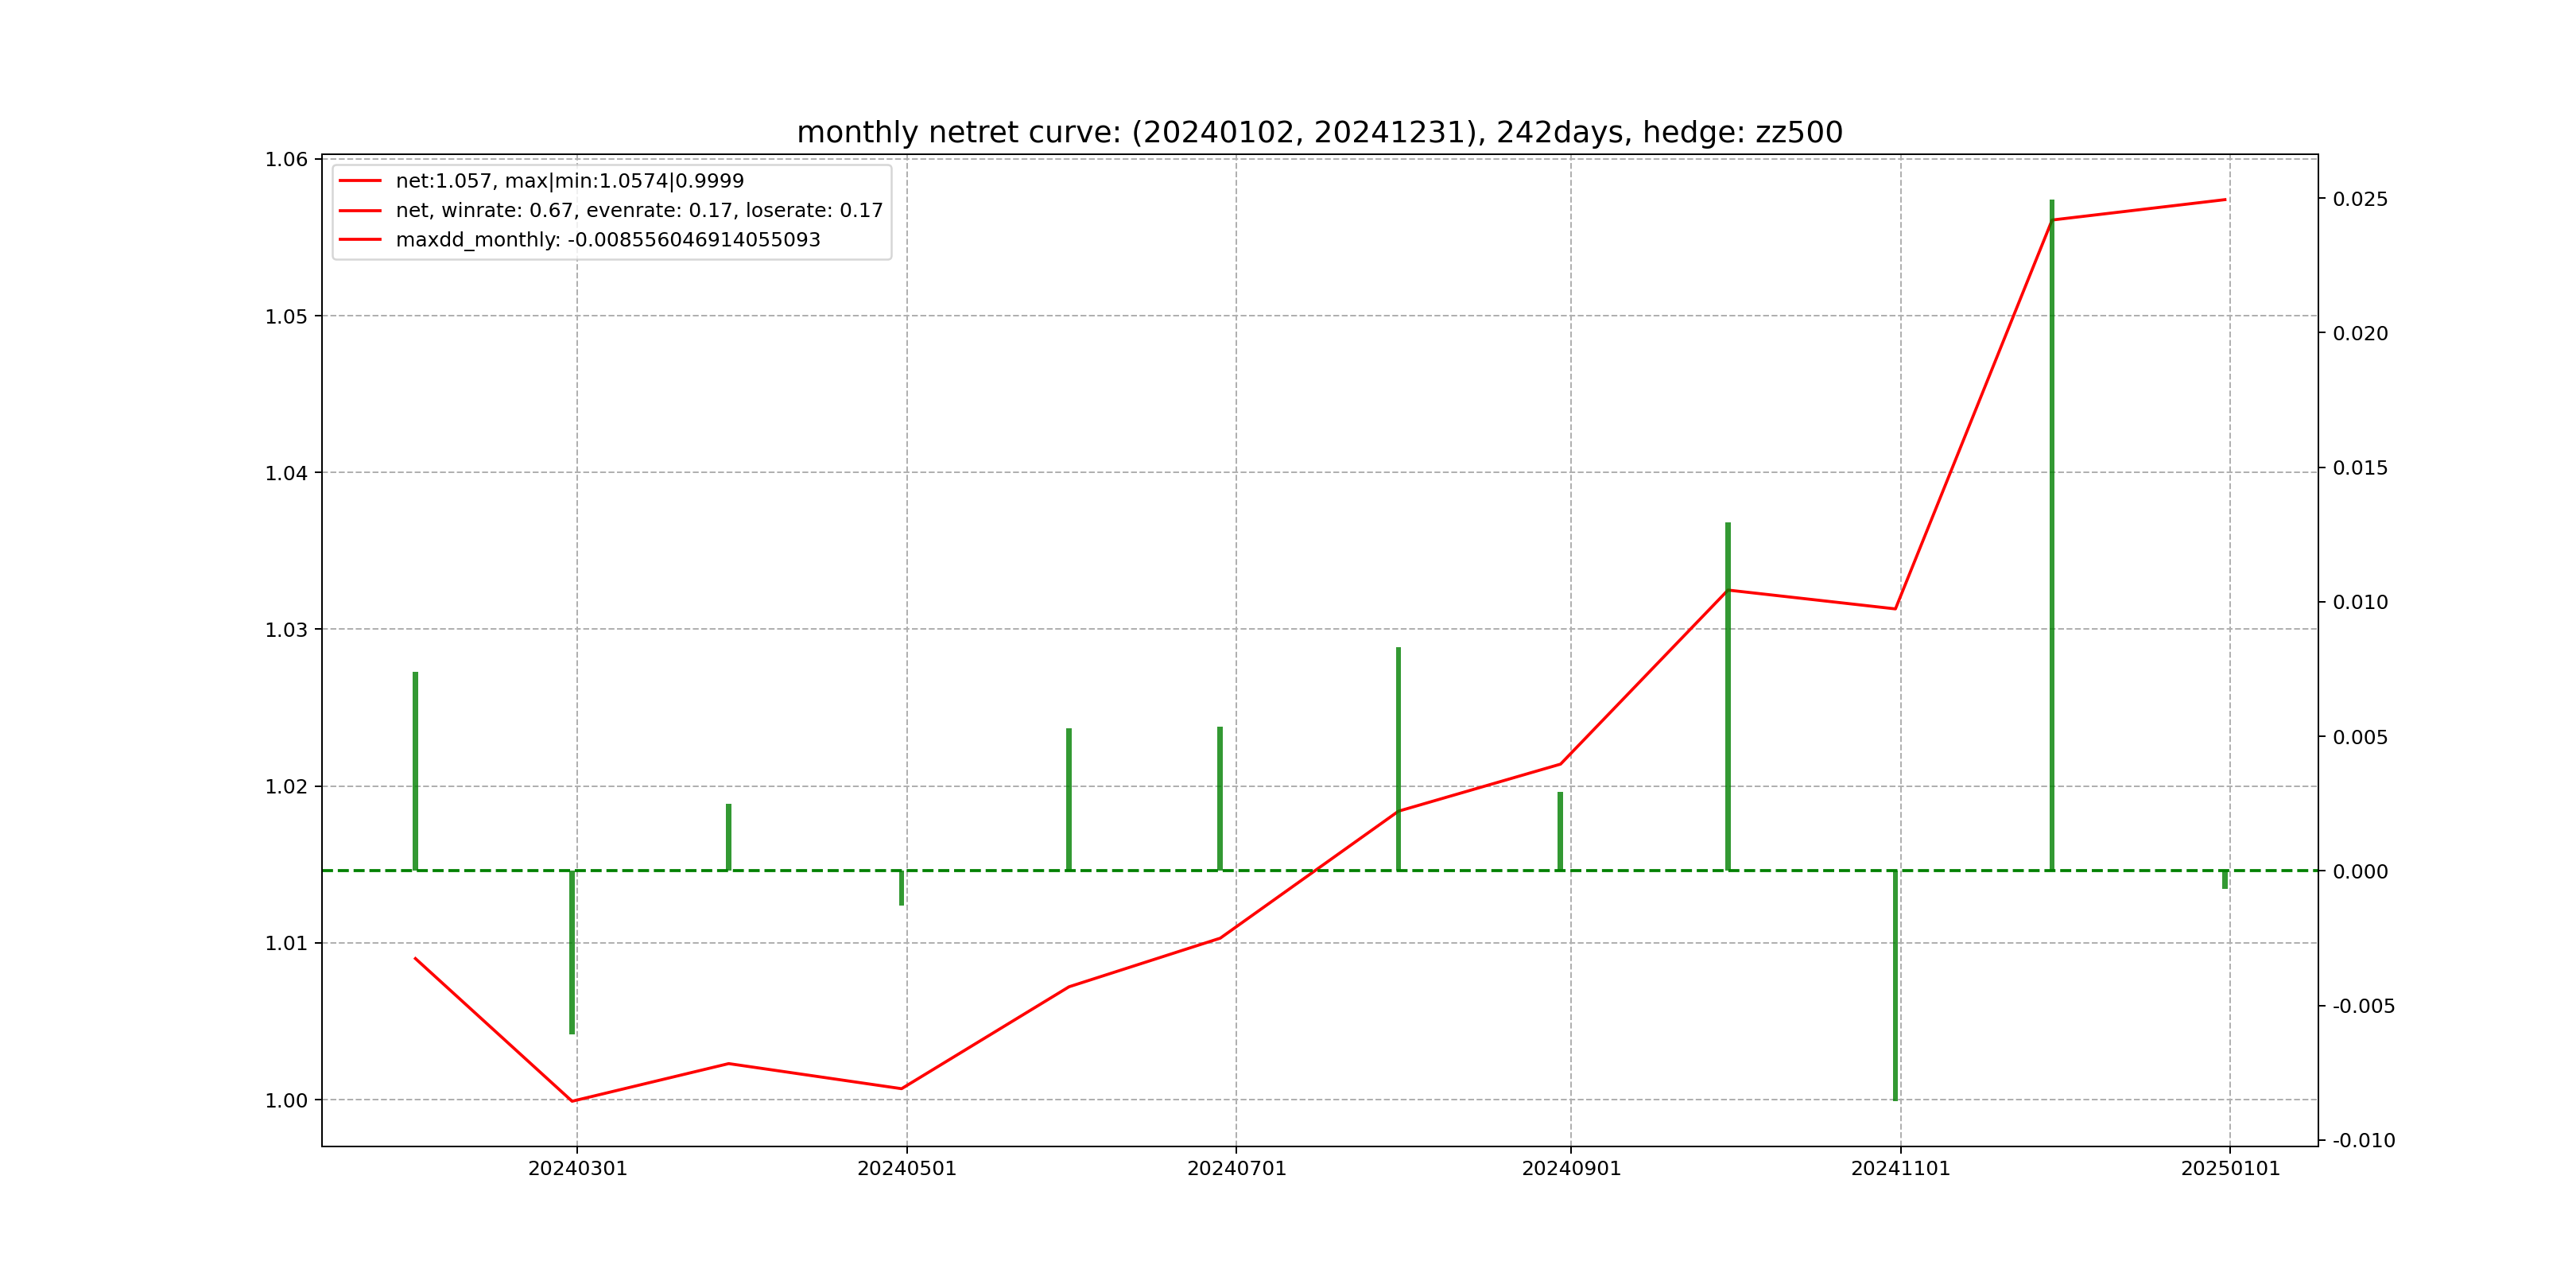Click the first green bar in January
2576x1288 pixels.
pos(415,770)
